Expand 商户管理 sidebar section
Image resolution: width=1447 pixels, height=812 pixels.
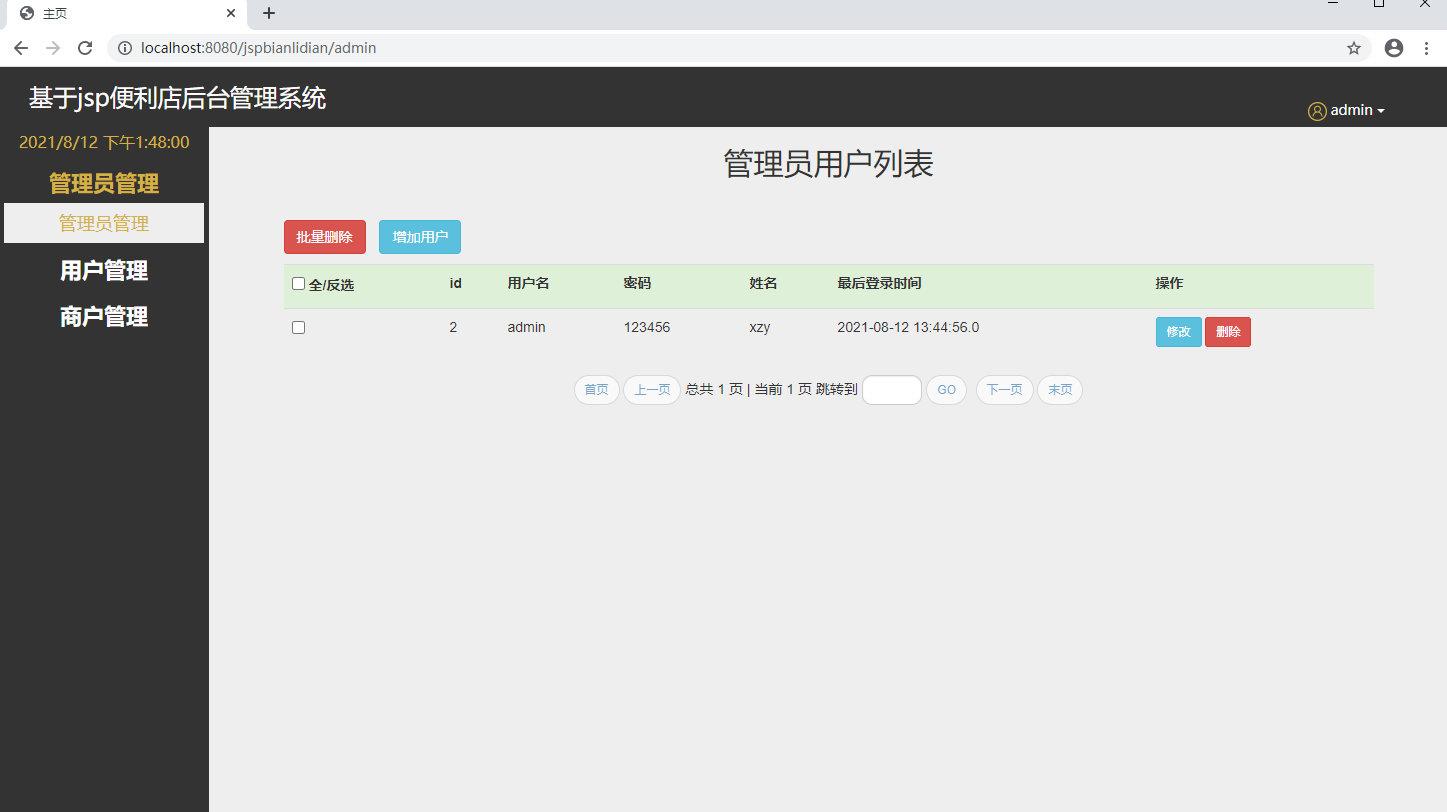[x=104, y=317]
